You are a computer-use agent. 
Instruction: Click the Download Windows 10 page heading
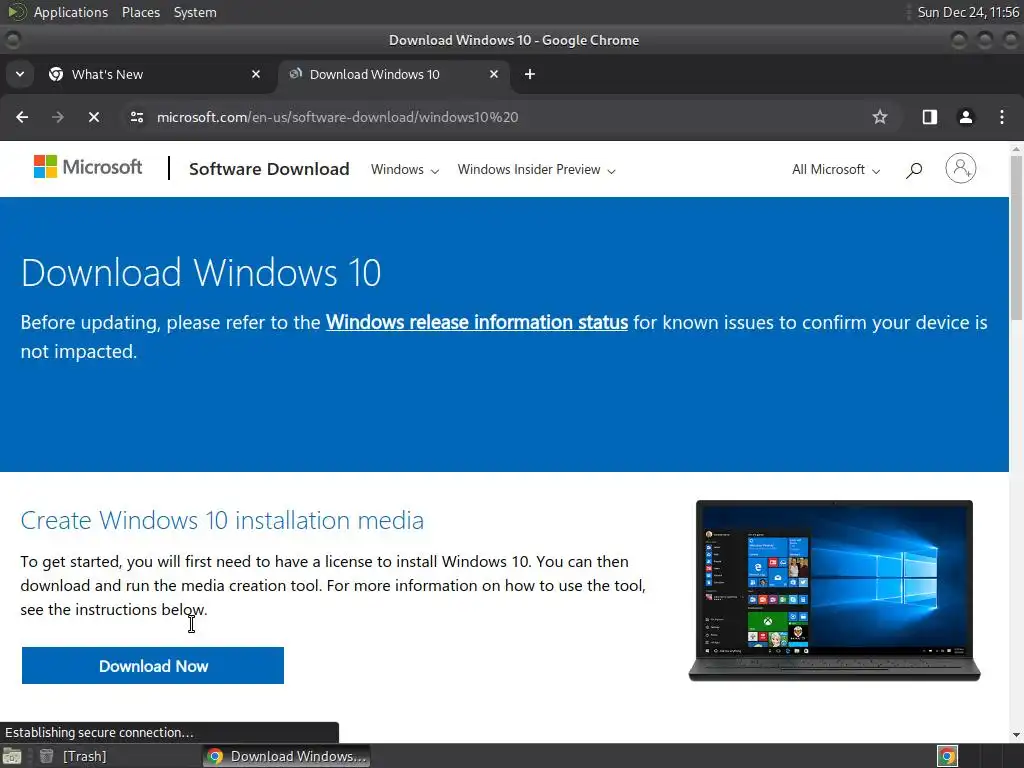click(201, 273)
